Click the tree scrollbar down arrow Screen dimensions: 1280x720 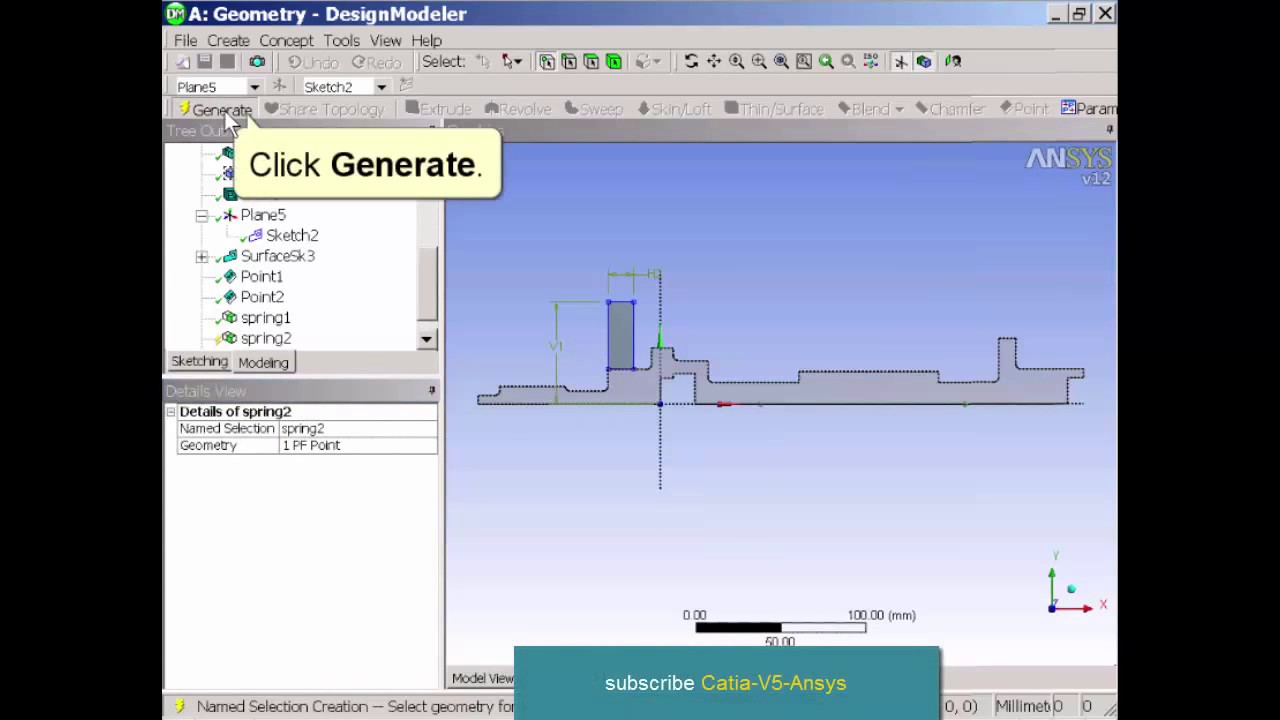click(427, 339)
